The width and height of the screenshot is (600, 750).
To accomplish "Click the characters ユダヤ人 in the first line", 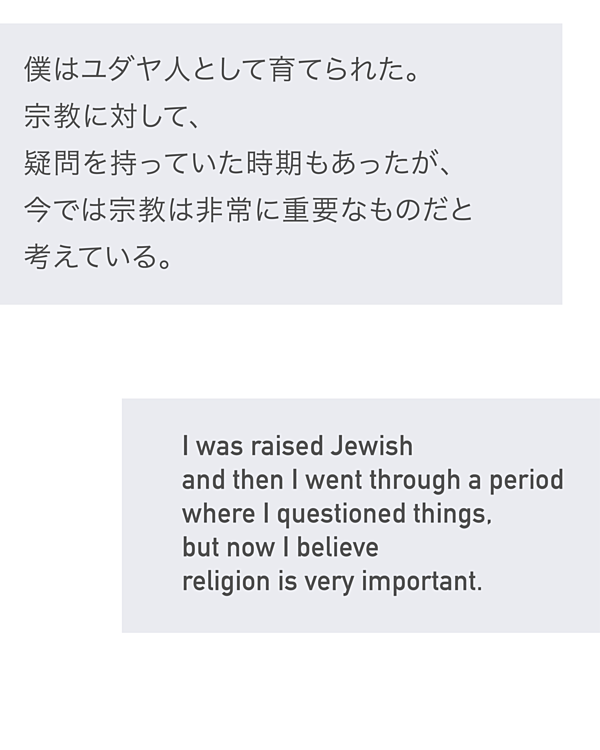I will (x=135, y=69).
